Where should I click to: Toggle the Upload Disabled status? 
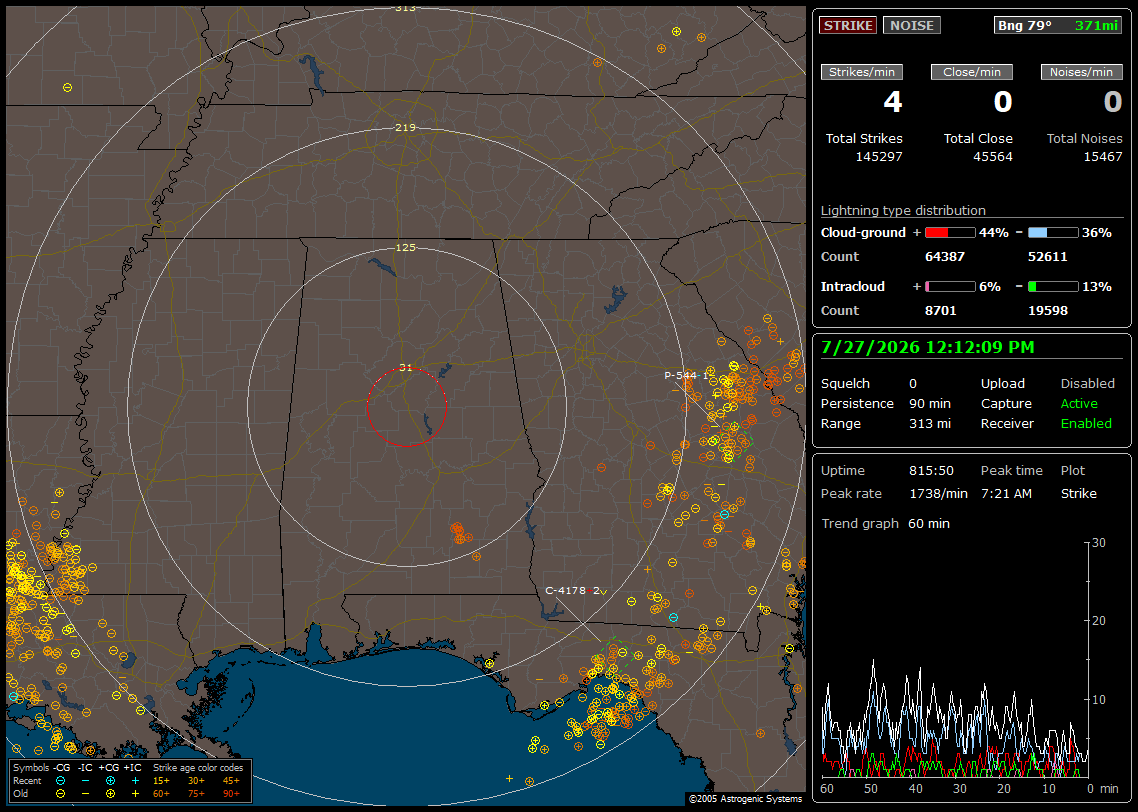[x=1087, y=383]
